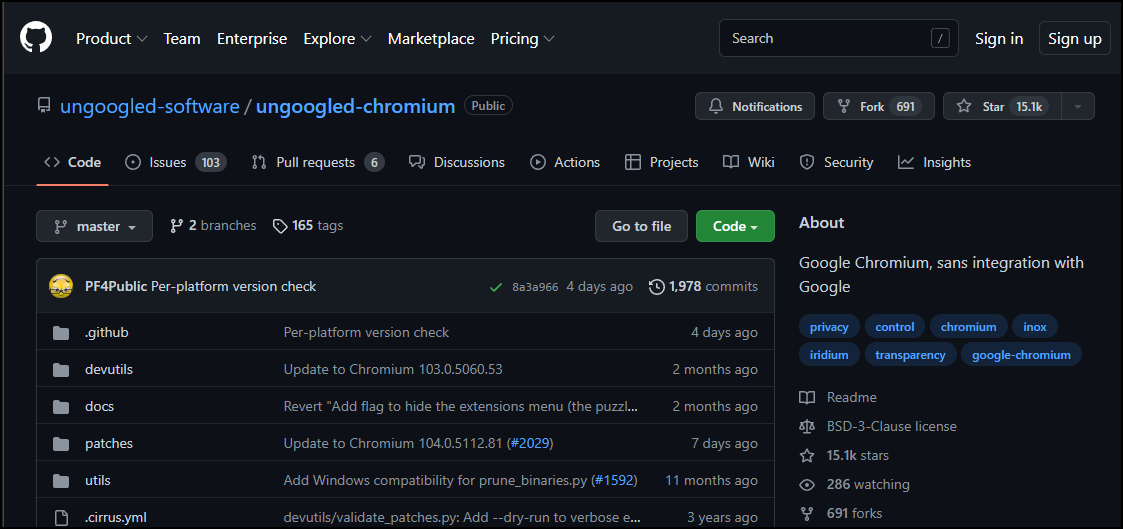1123x529 pixels.
Task: Select the google-chromium topic tag
Action: (1021, 355)
